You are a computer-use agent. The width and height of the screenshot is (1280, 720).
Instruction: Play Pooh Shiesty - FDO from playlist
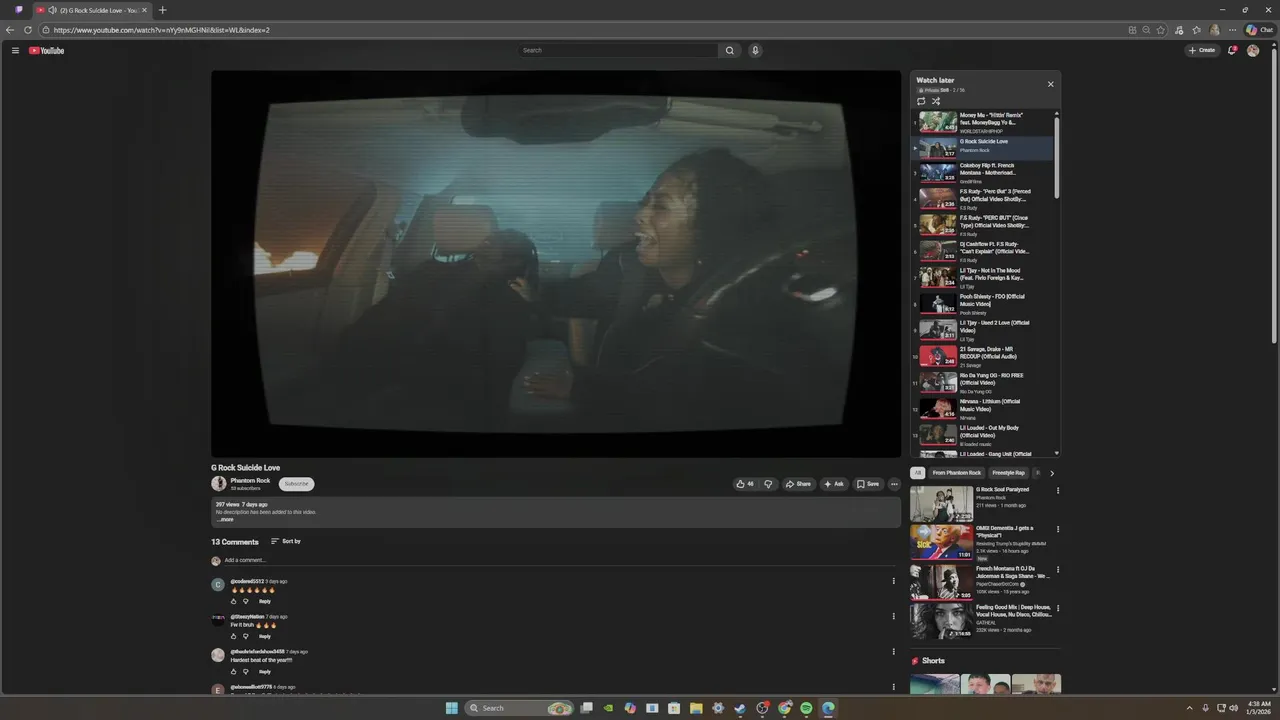(x=984, y=304)
